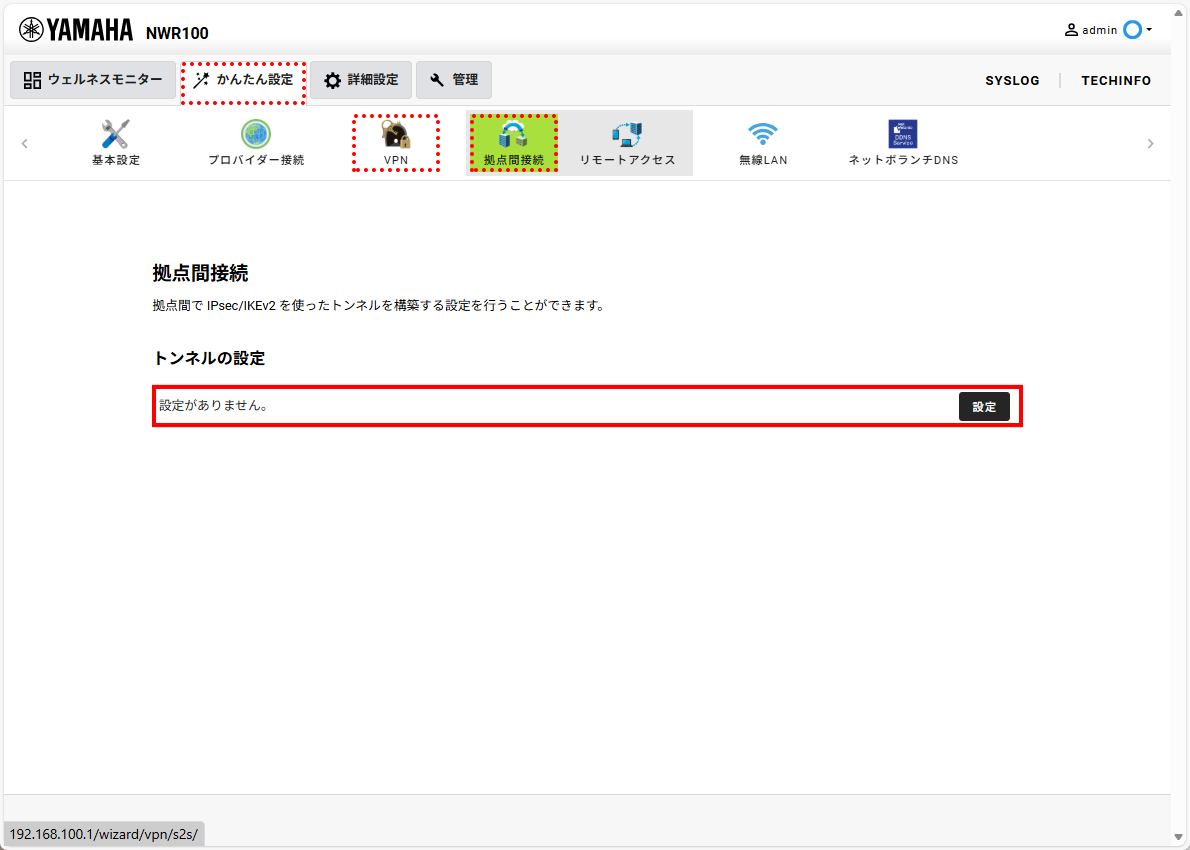Open the admin dropdown arrow
Image resolution: width=1190 pixels, height=850 pixels.
click(1149, 30)
